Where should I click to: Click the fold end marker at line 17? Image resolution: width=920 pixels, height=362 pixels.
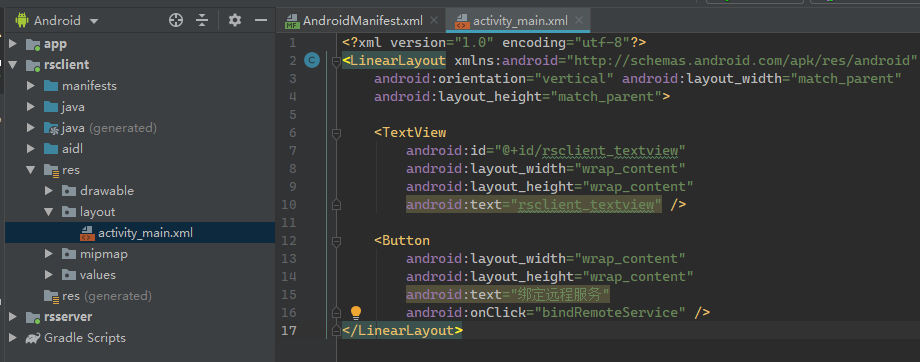point(336,330)
